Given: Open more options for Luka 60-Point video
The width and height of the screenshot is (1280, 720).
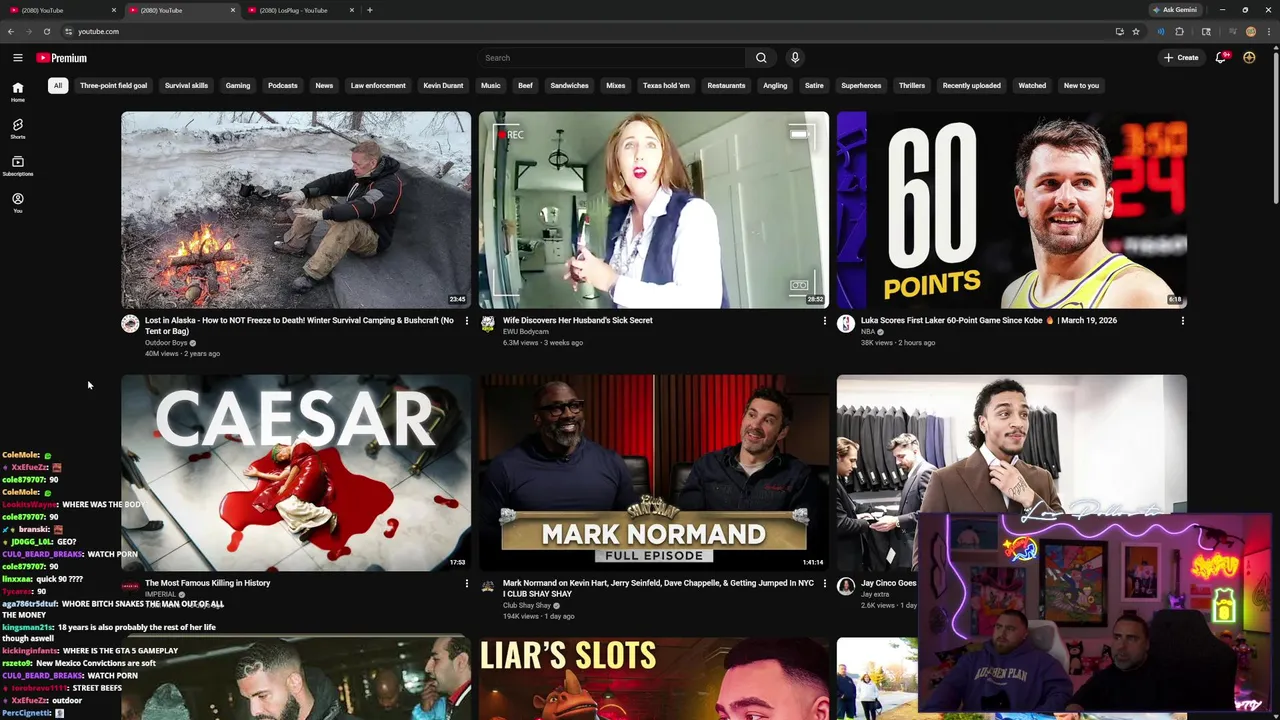Looking at the screenshot, I should coord(1182,321).
